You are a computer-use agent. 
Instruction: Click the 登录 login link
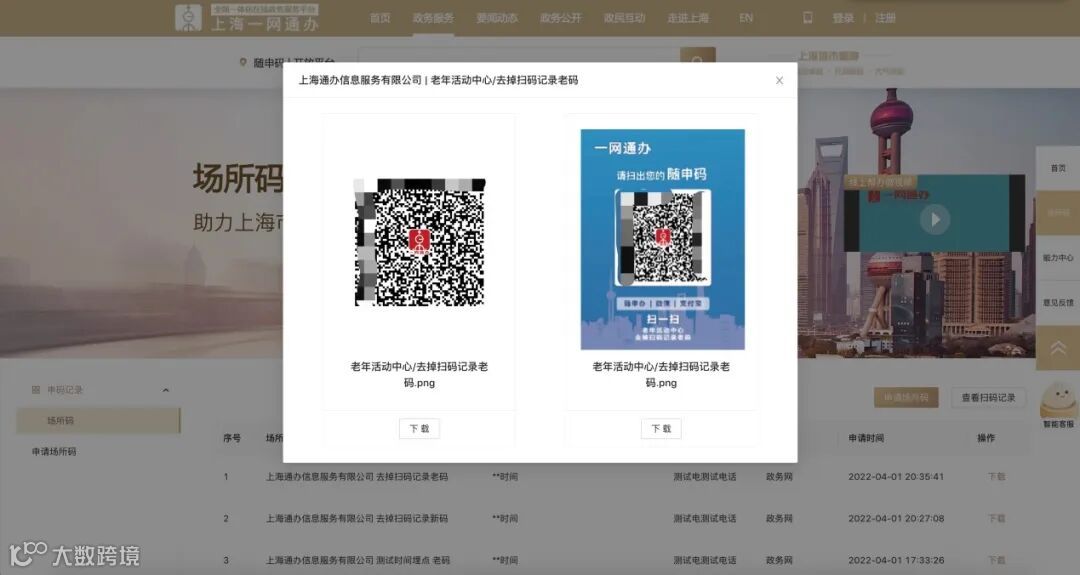coord(843,18)
